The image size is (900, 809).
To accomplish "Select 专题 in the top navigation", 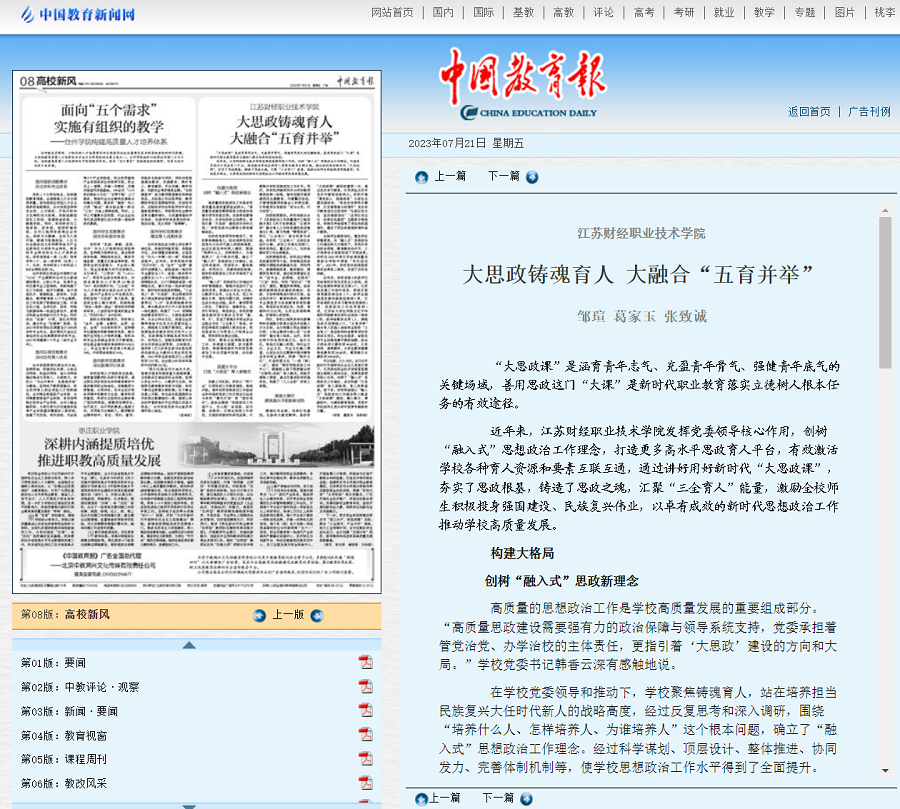I will point(805,13).
